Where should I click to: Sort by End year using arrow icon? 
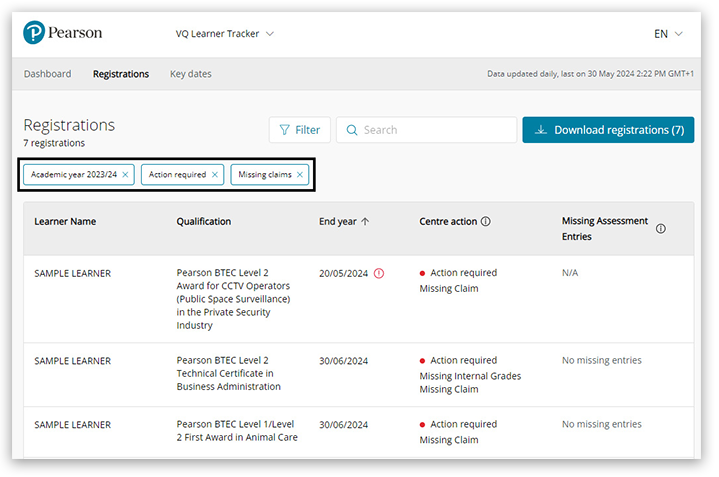point(365,222)
